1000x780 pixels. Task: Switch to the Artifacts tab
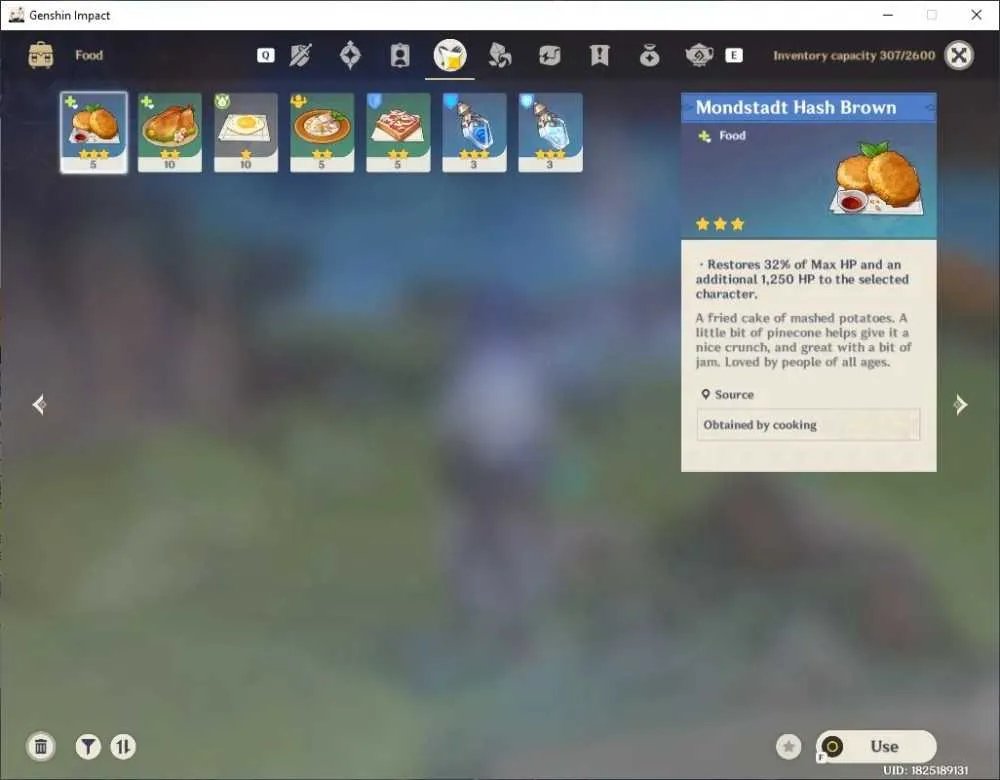coord(350,55)
